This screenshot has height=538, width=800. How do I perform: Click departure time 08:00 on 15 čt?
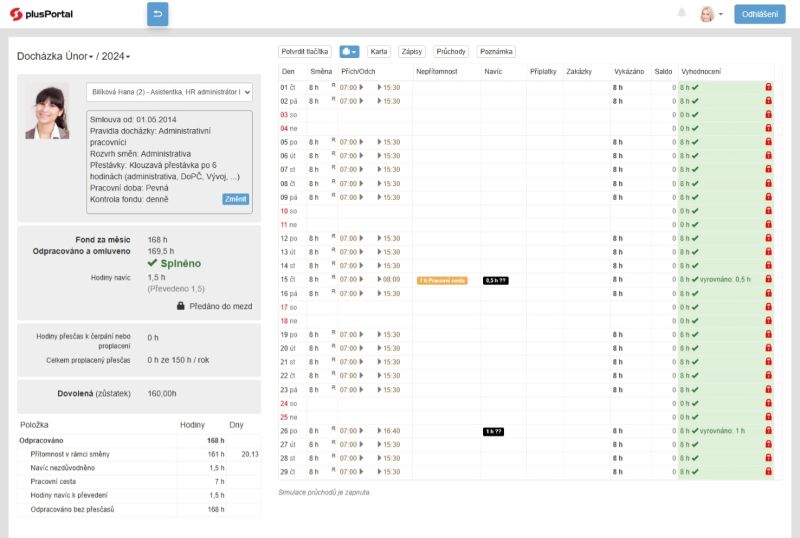392,279
